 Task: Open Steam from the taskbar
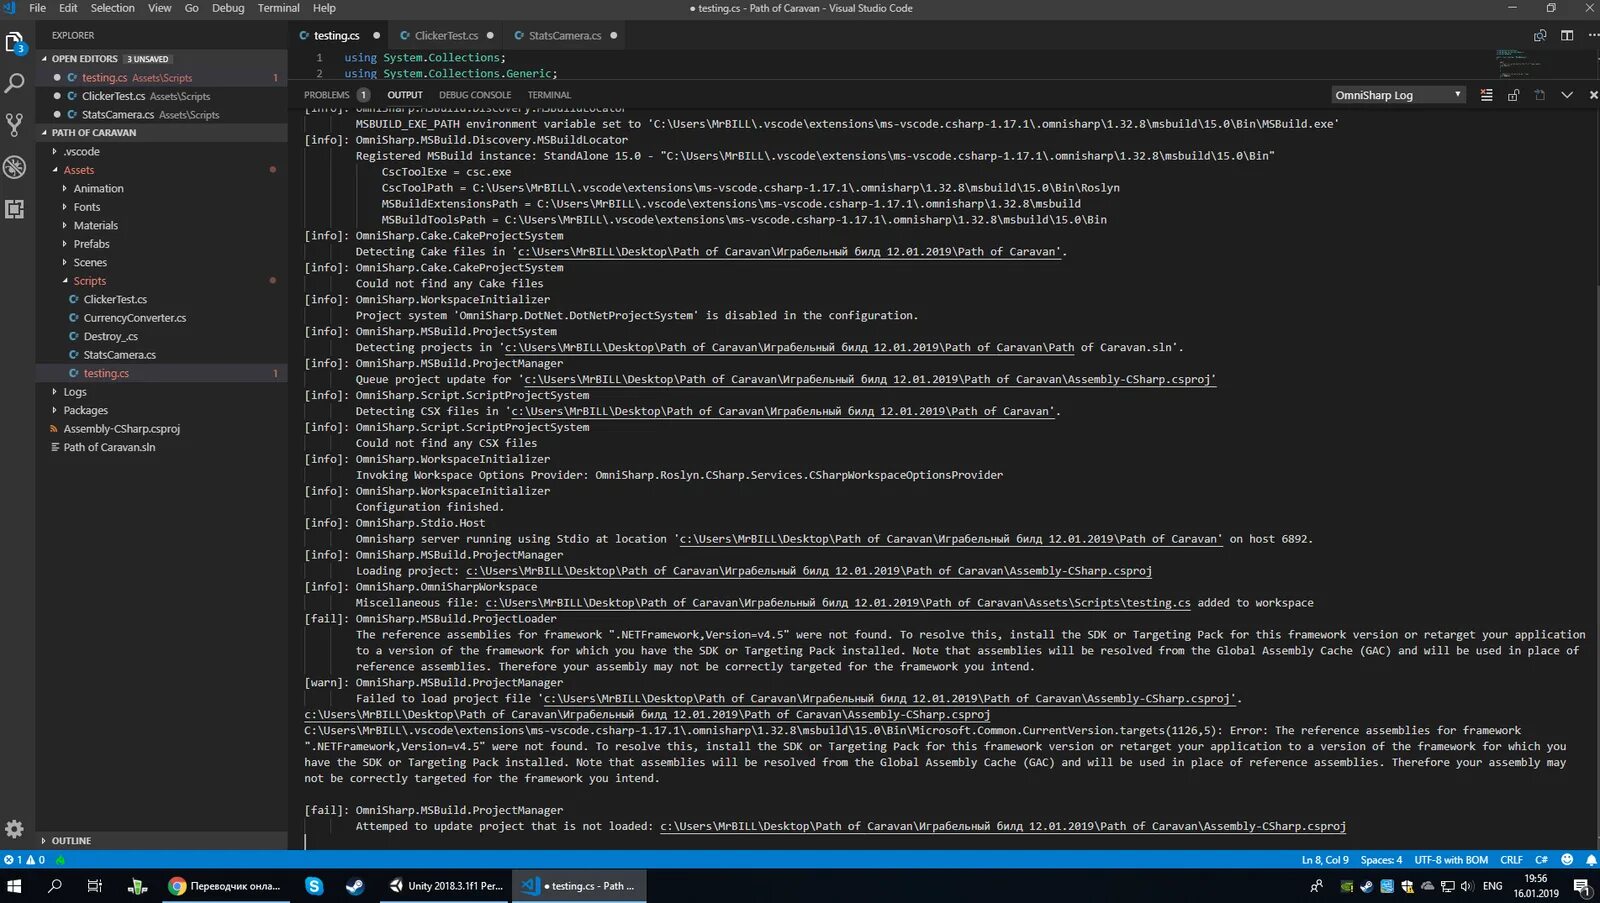click(354, 886)
